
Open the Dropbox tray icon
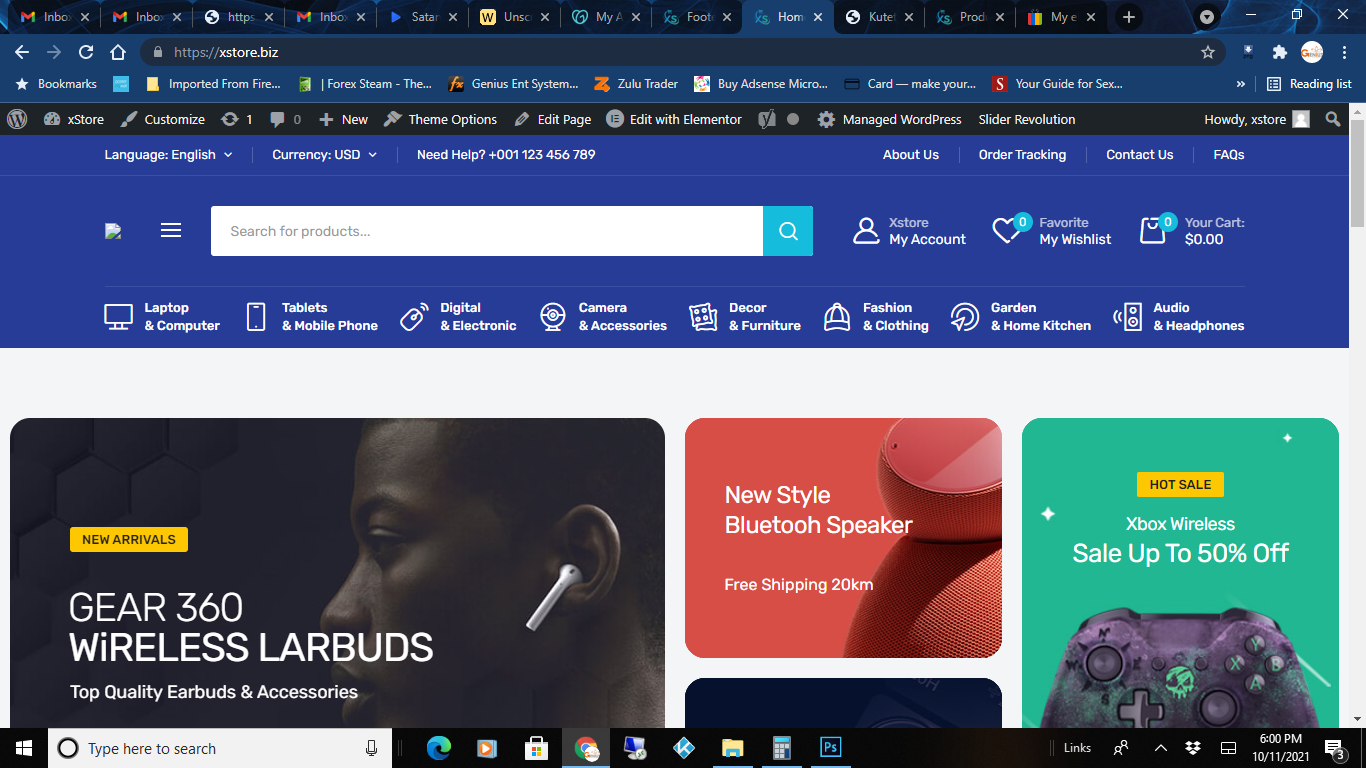tap(1193, 748)
